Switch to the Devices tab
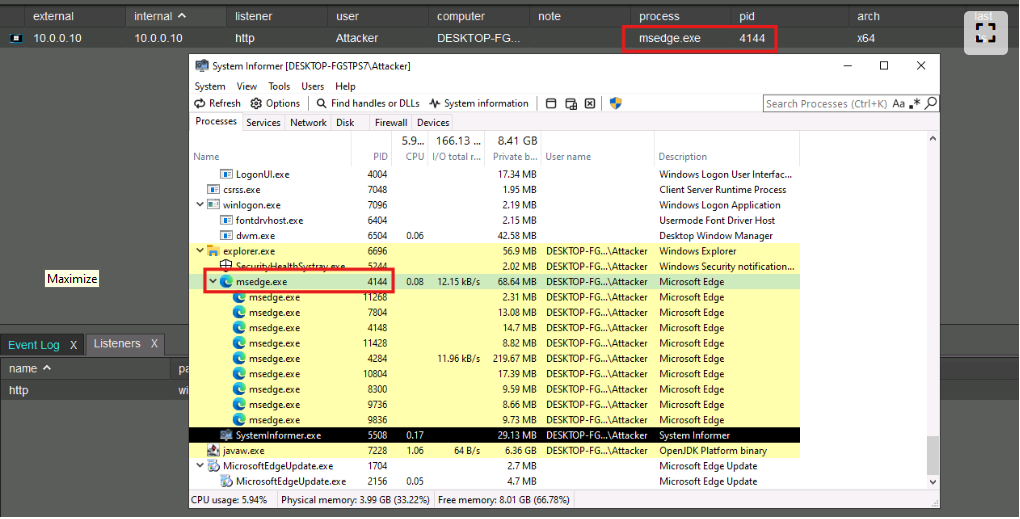The width and height of the screenshot is (1020, 519). pos(433,122)
